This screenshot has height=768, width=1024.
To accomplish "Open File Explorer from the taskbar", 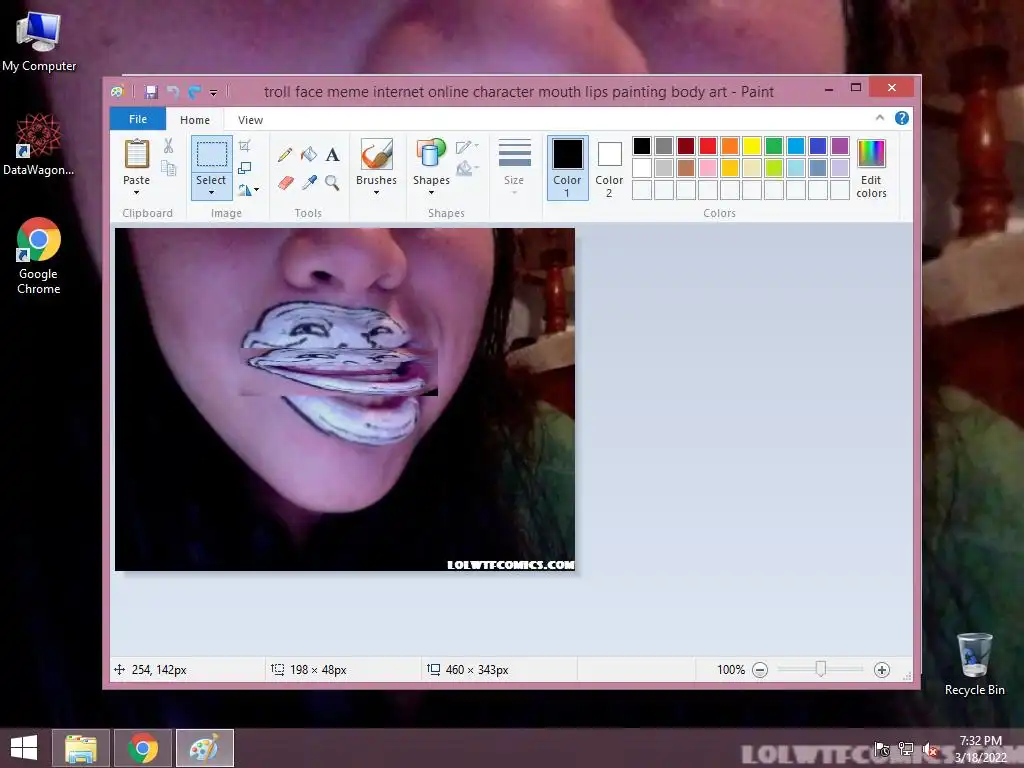I will click(x=81, y=748).
